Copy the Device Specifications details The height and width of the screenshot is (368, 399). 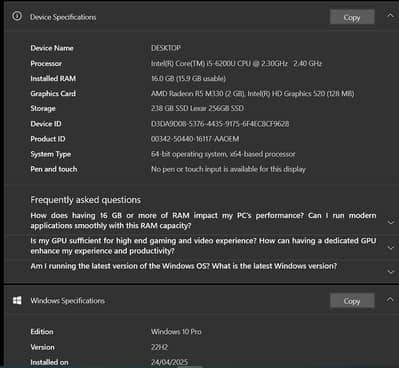(x=352, y=17)
